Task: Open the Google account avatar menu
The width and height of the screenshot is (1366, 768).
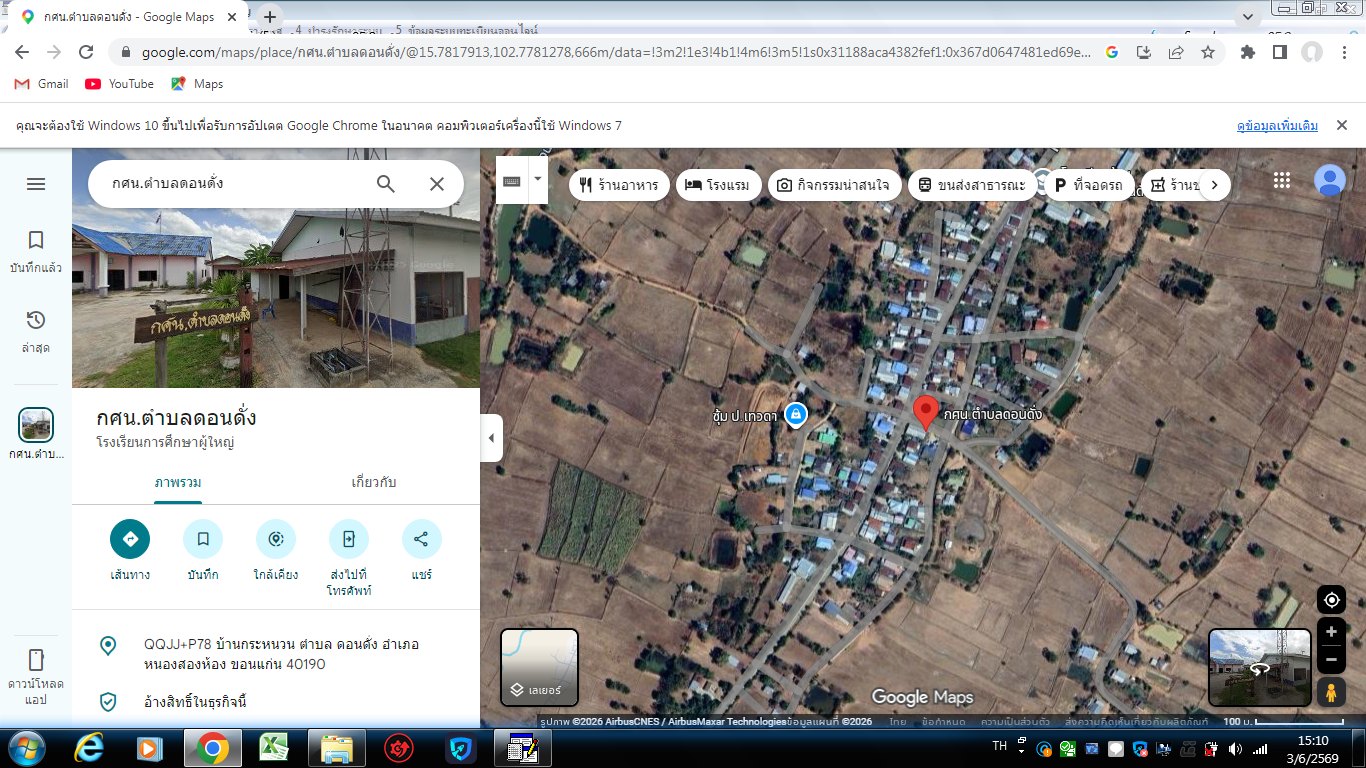Action: click(x=1329, y=180)
